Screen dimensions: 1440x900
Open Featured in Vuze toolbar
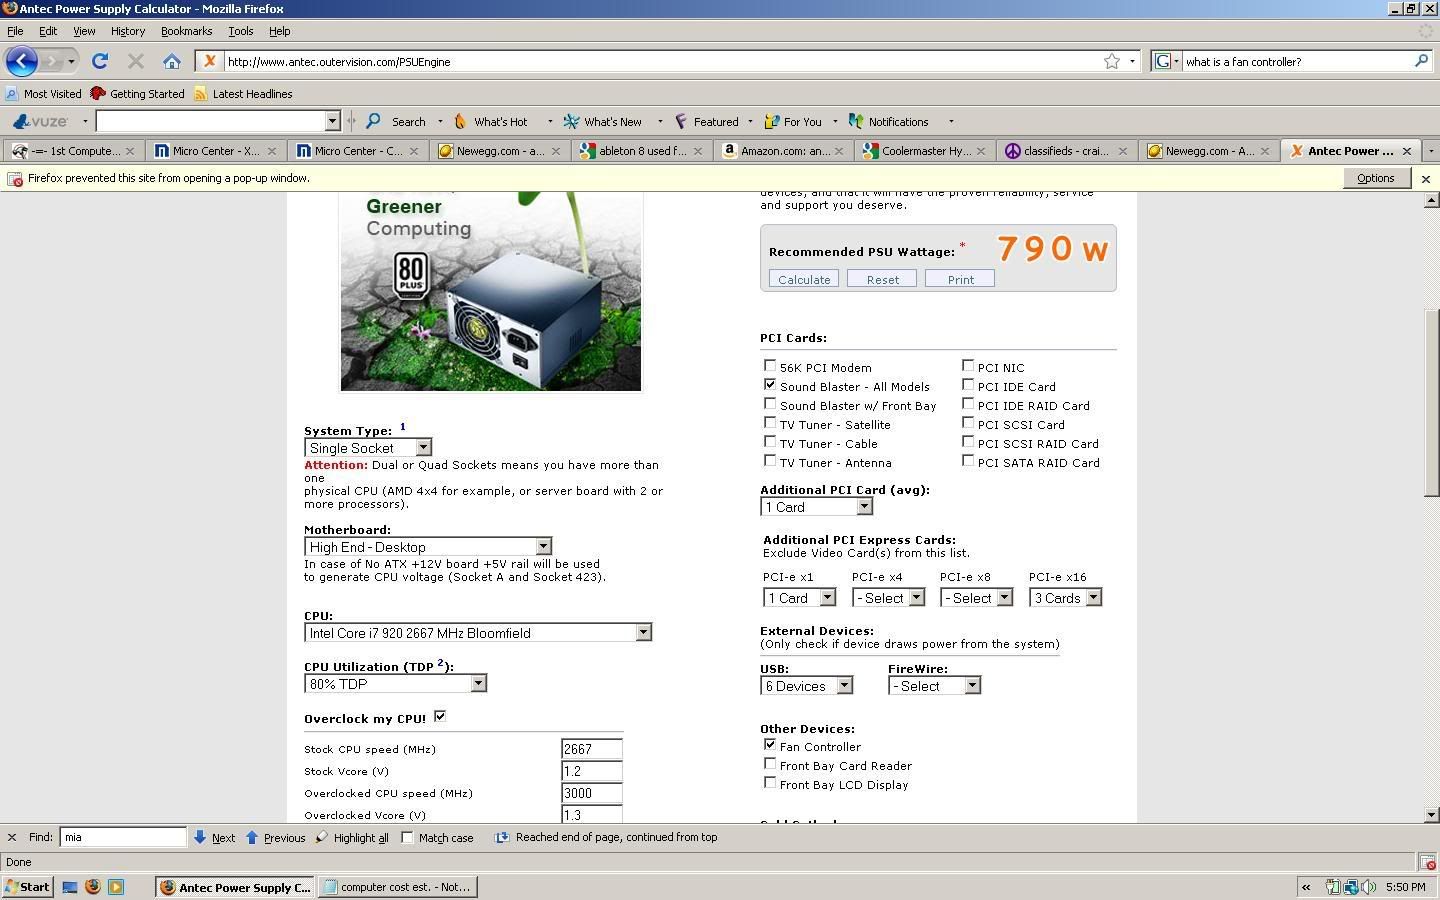click(x=706, y=121)
